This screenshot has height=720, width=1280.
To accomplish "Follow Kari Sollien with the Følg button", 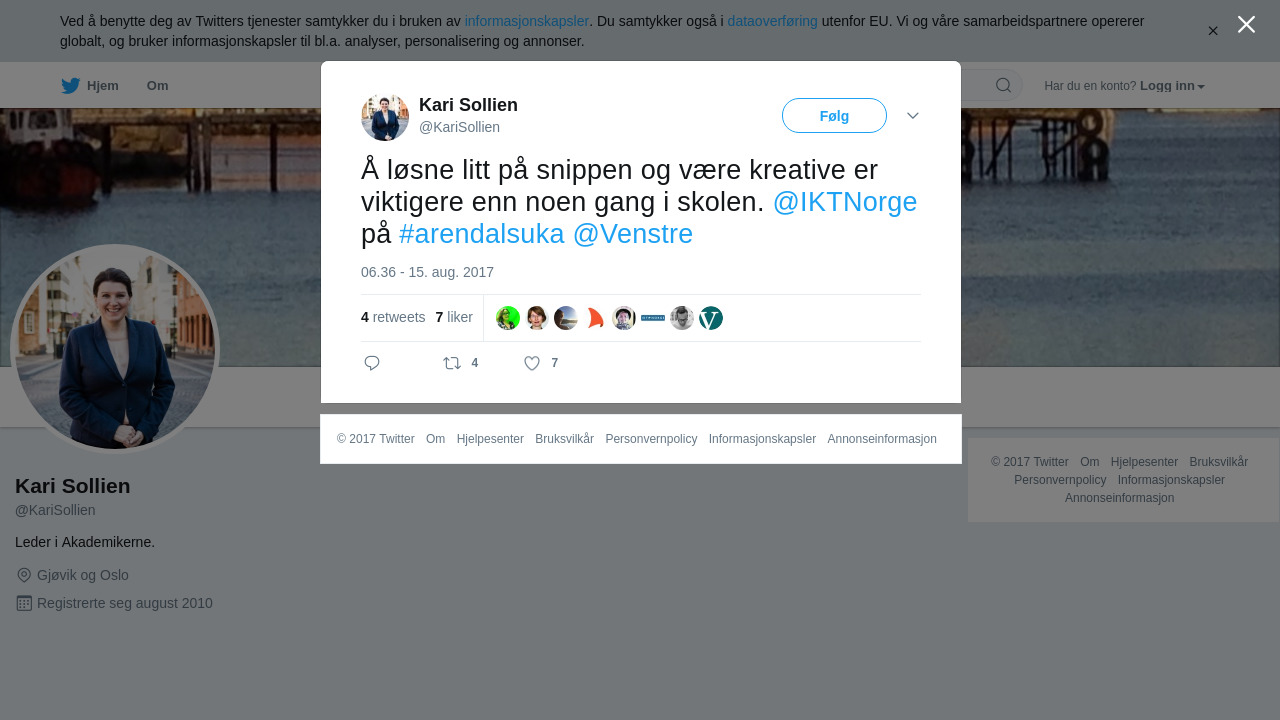I will pyautogui.click(x=834, y=116).
